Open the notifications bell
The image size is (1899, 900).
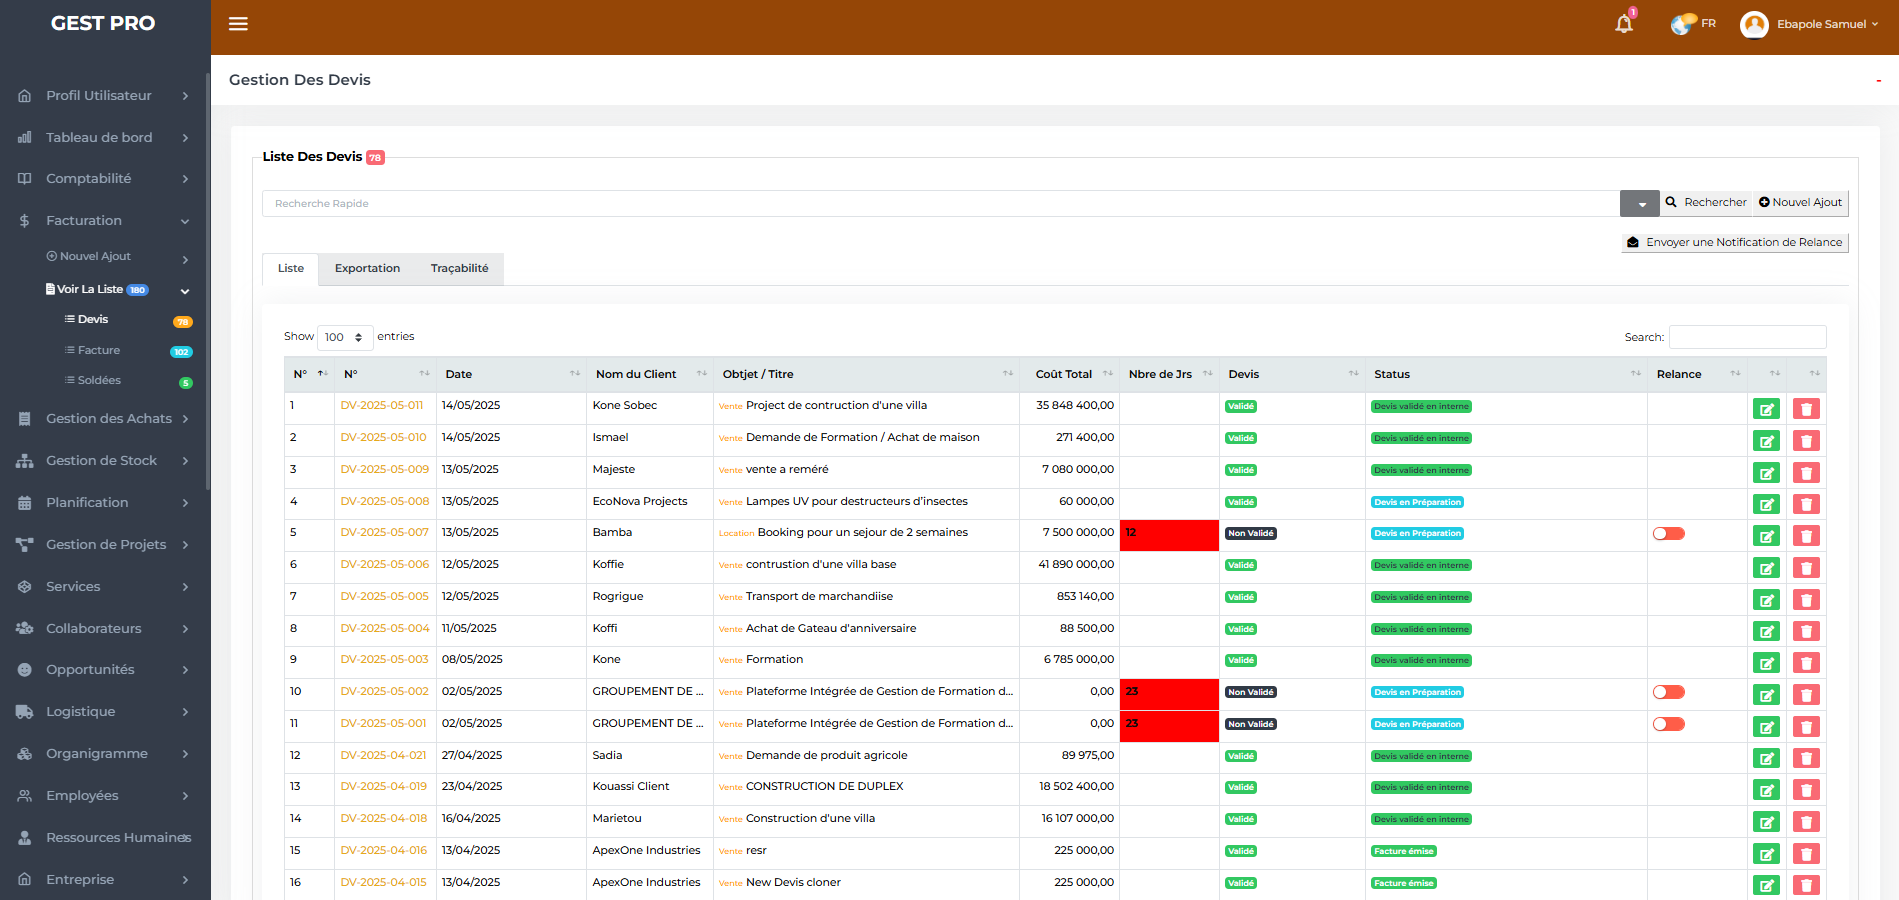[1624, 23]
